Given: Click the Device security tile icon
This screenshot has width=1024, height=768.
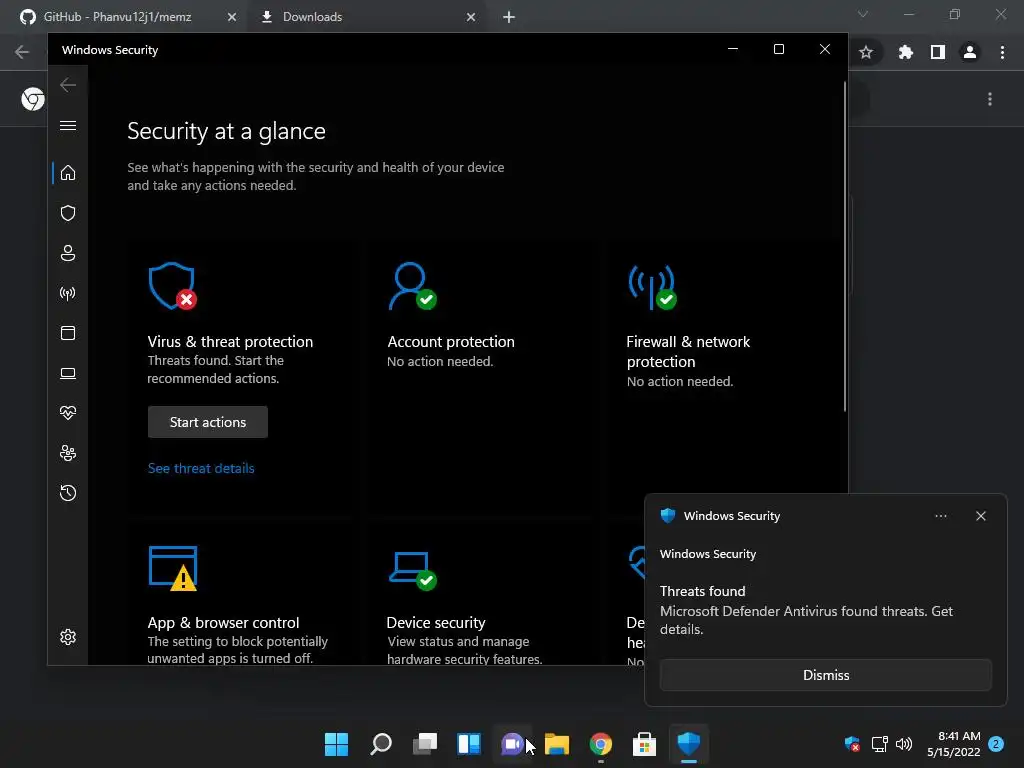Looking at the screenshot, I should point(413,571).
